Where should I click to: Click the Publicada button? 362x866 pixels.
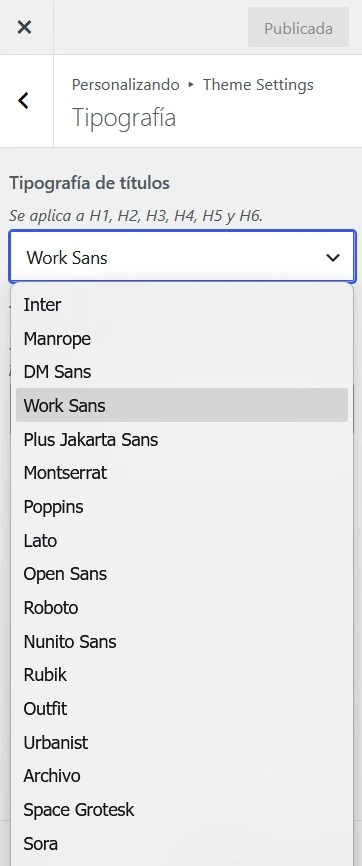tap(298, 28)
